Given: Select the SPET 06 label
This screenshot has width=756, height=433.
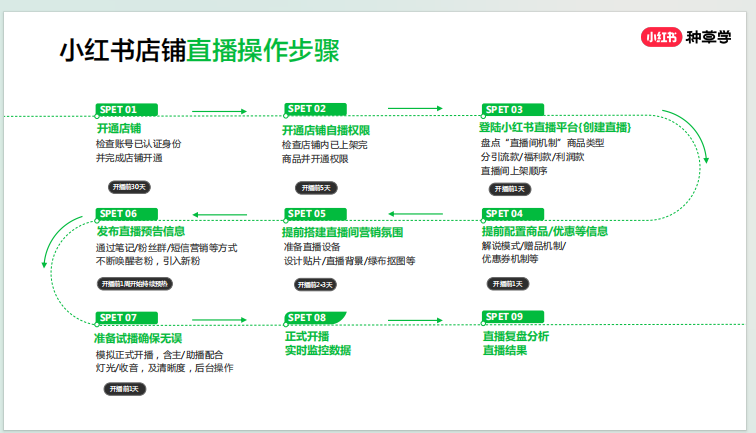Looking at the screenshot, I should coord(127,214).
